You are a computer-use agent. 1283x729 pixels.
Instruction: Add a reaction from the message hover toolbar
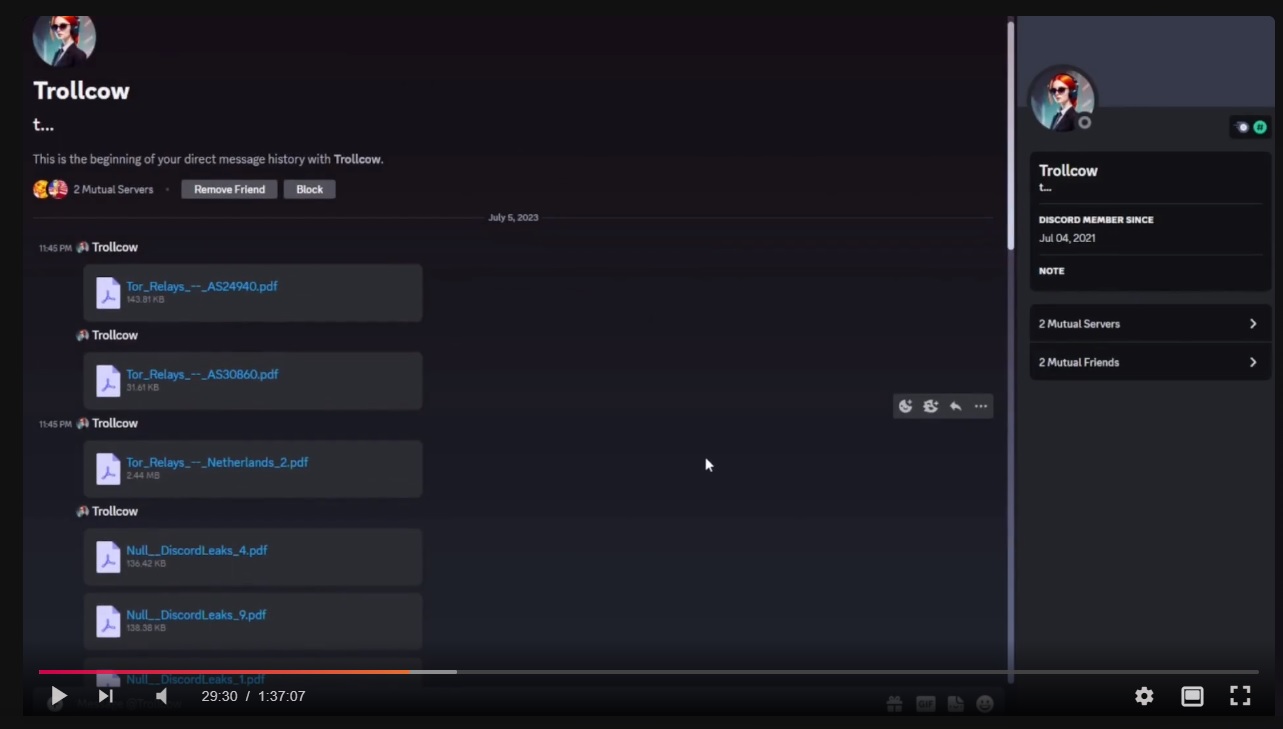coord(906,406)
